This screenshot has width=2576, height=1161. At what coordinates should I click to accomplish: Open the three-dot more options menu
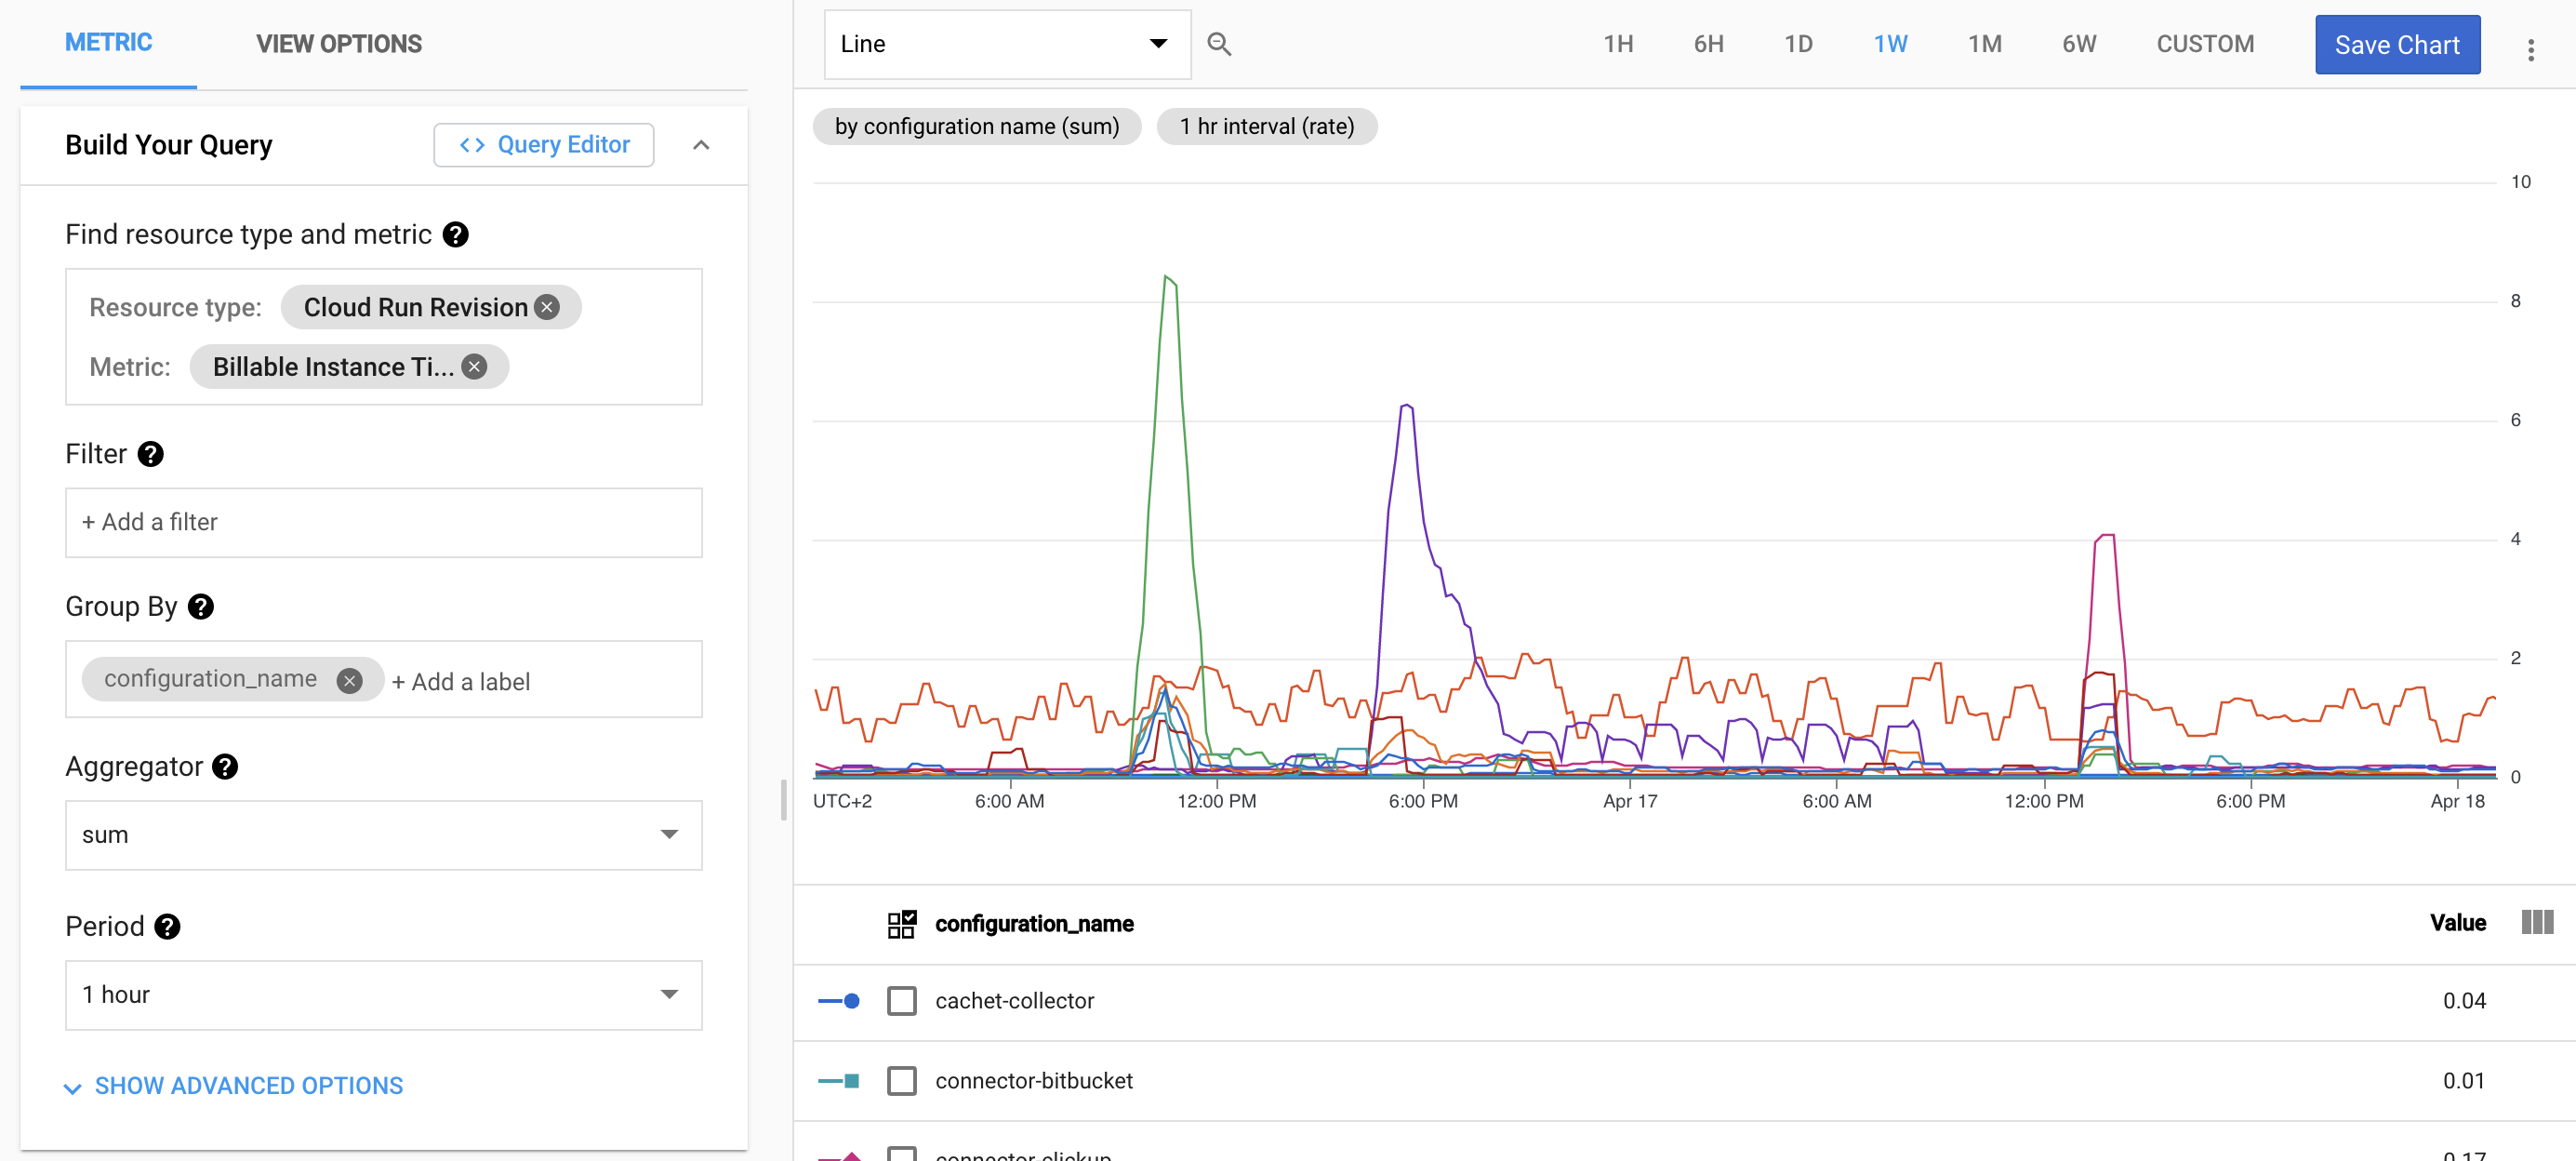coord(2530,50)
